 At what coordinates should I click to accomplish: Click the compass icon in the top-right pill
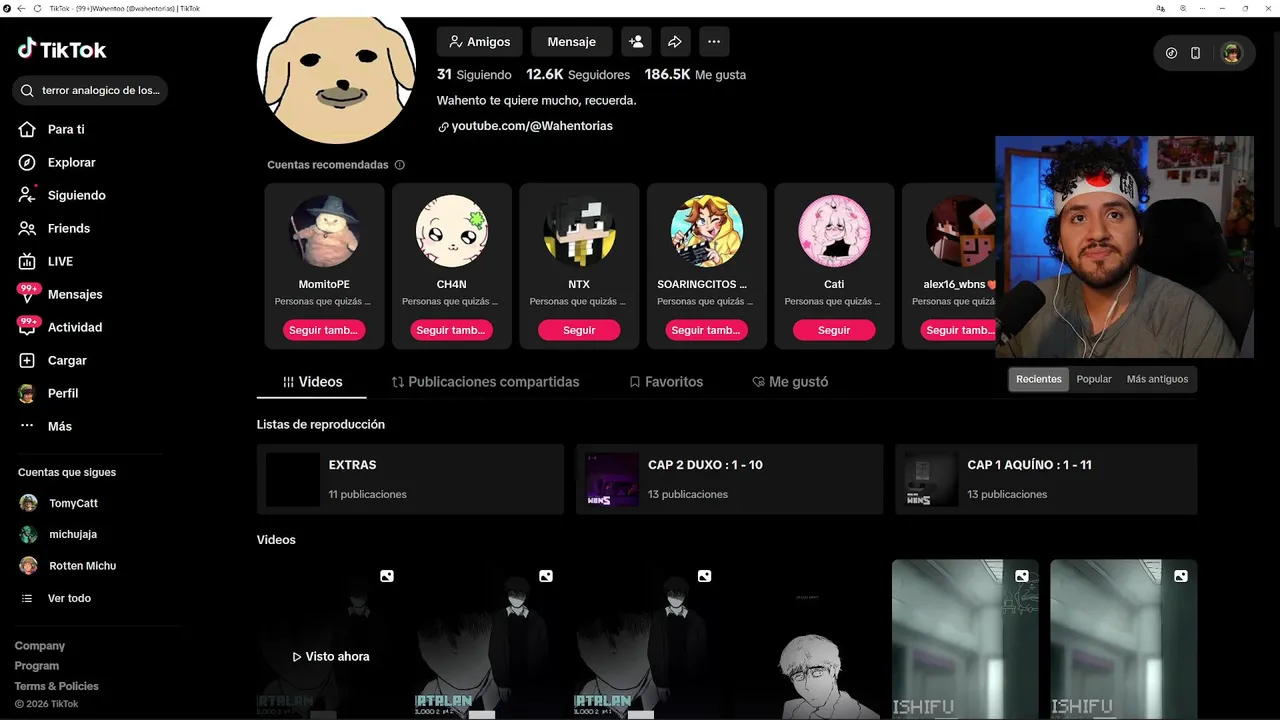(x=1171, y=53)
